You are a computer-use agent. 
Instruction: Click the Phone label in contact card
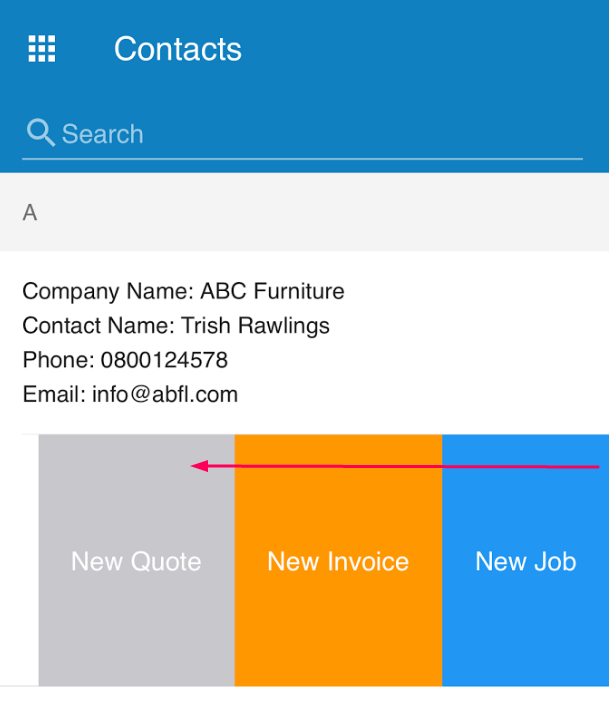click(x=58, y=360)
